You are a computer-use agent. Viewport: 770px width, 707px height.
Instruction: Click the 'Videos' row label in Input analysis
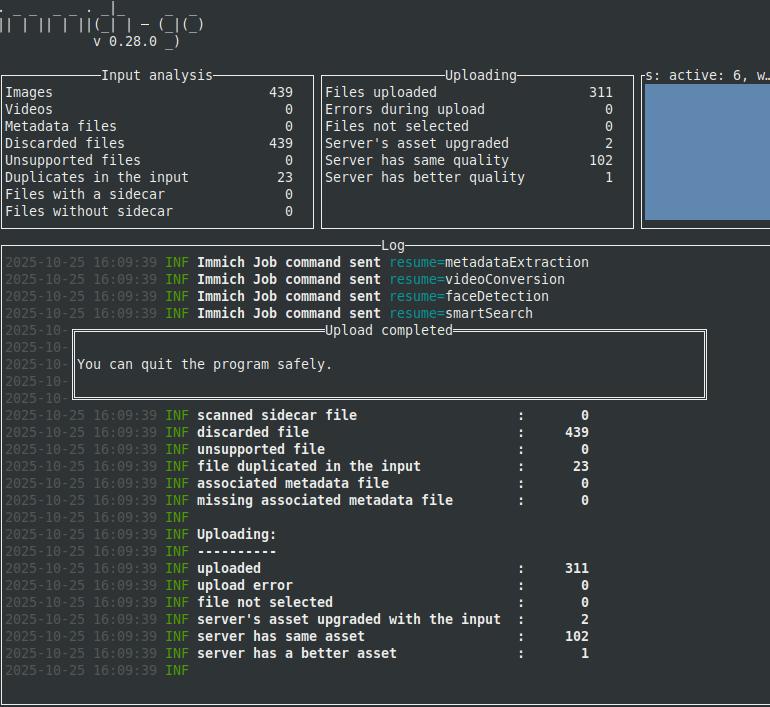[28, 109]
